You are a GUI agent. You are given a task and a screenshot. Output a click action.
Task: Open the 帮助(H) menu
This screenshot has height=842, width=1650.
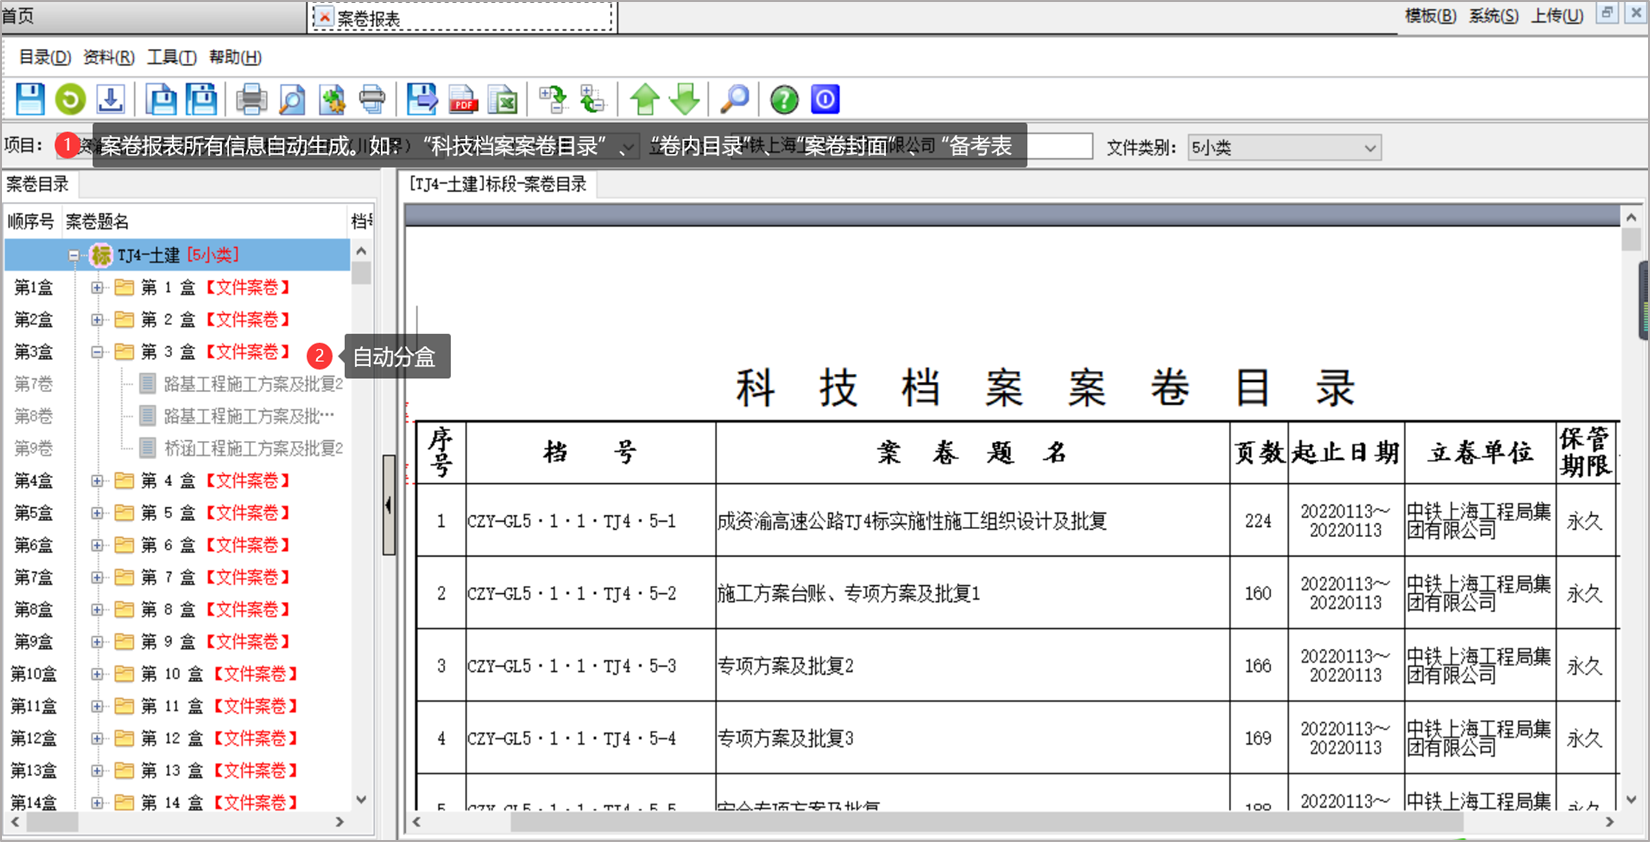pyautogui.click(x=235, y=57)
